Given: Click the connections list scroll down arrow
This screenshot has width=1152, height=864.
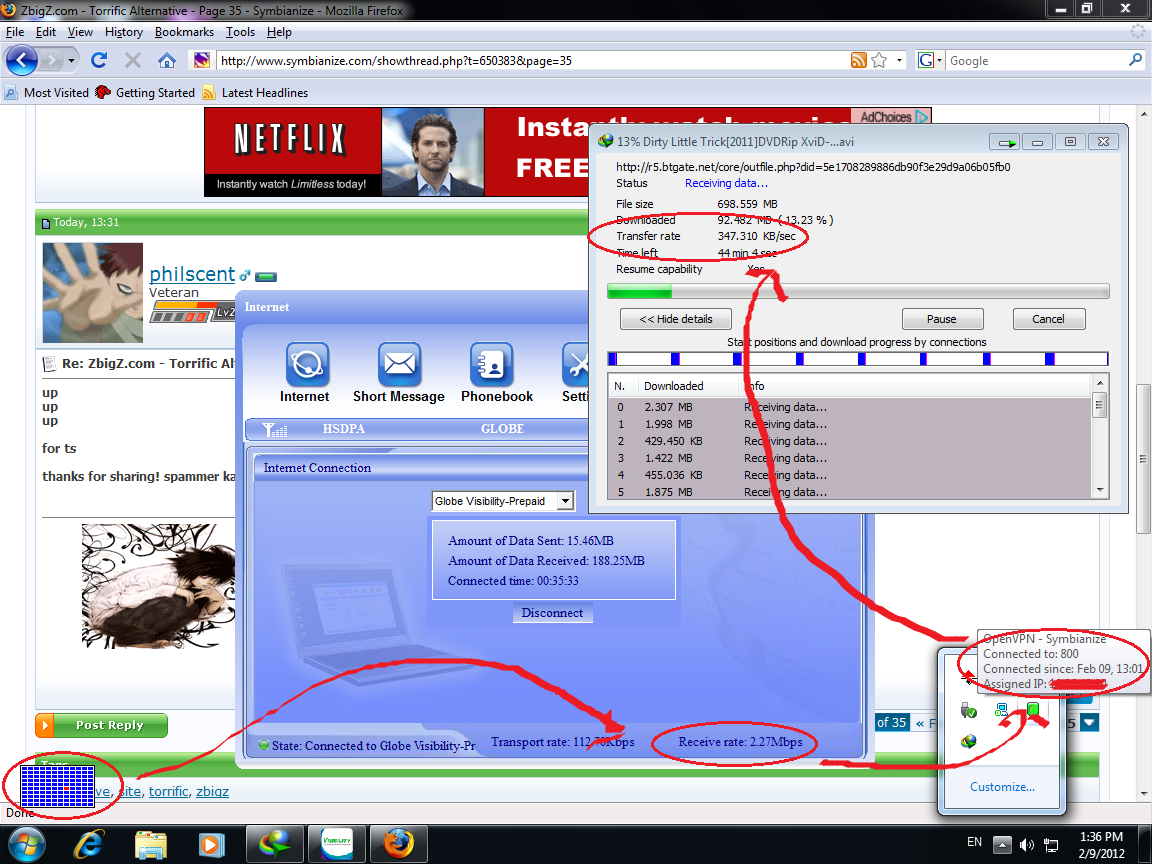Looking at the screenshot, I should pos(1100,489).
